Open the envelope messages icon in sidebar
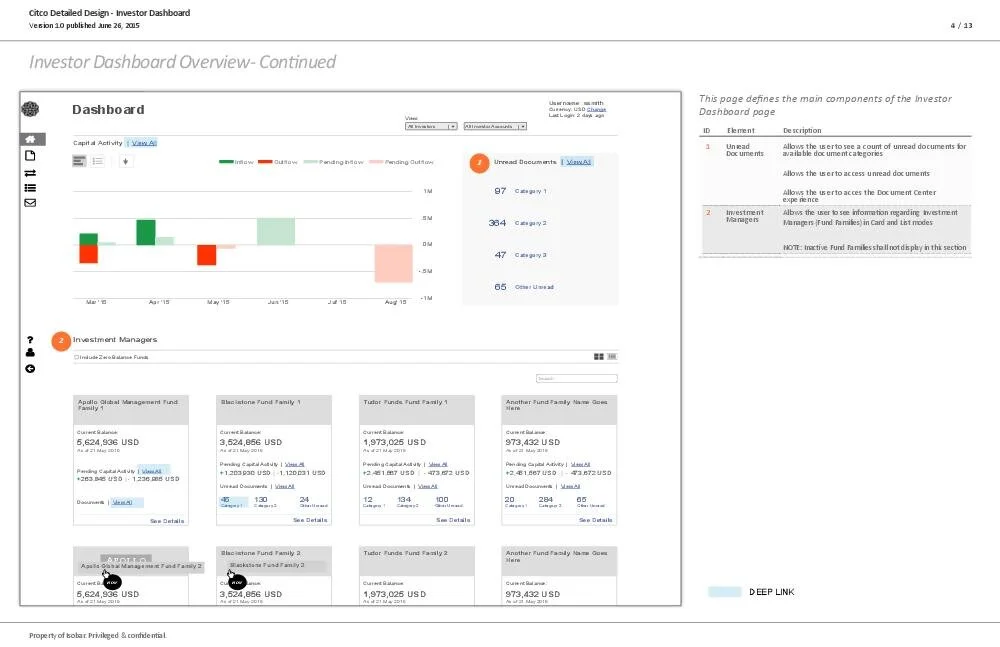The image size is (1000, 647). (x=30, y=203)
